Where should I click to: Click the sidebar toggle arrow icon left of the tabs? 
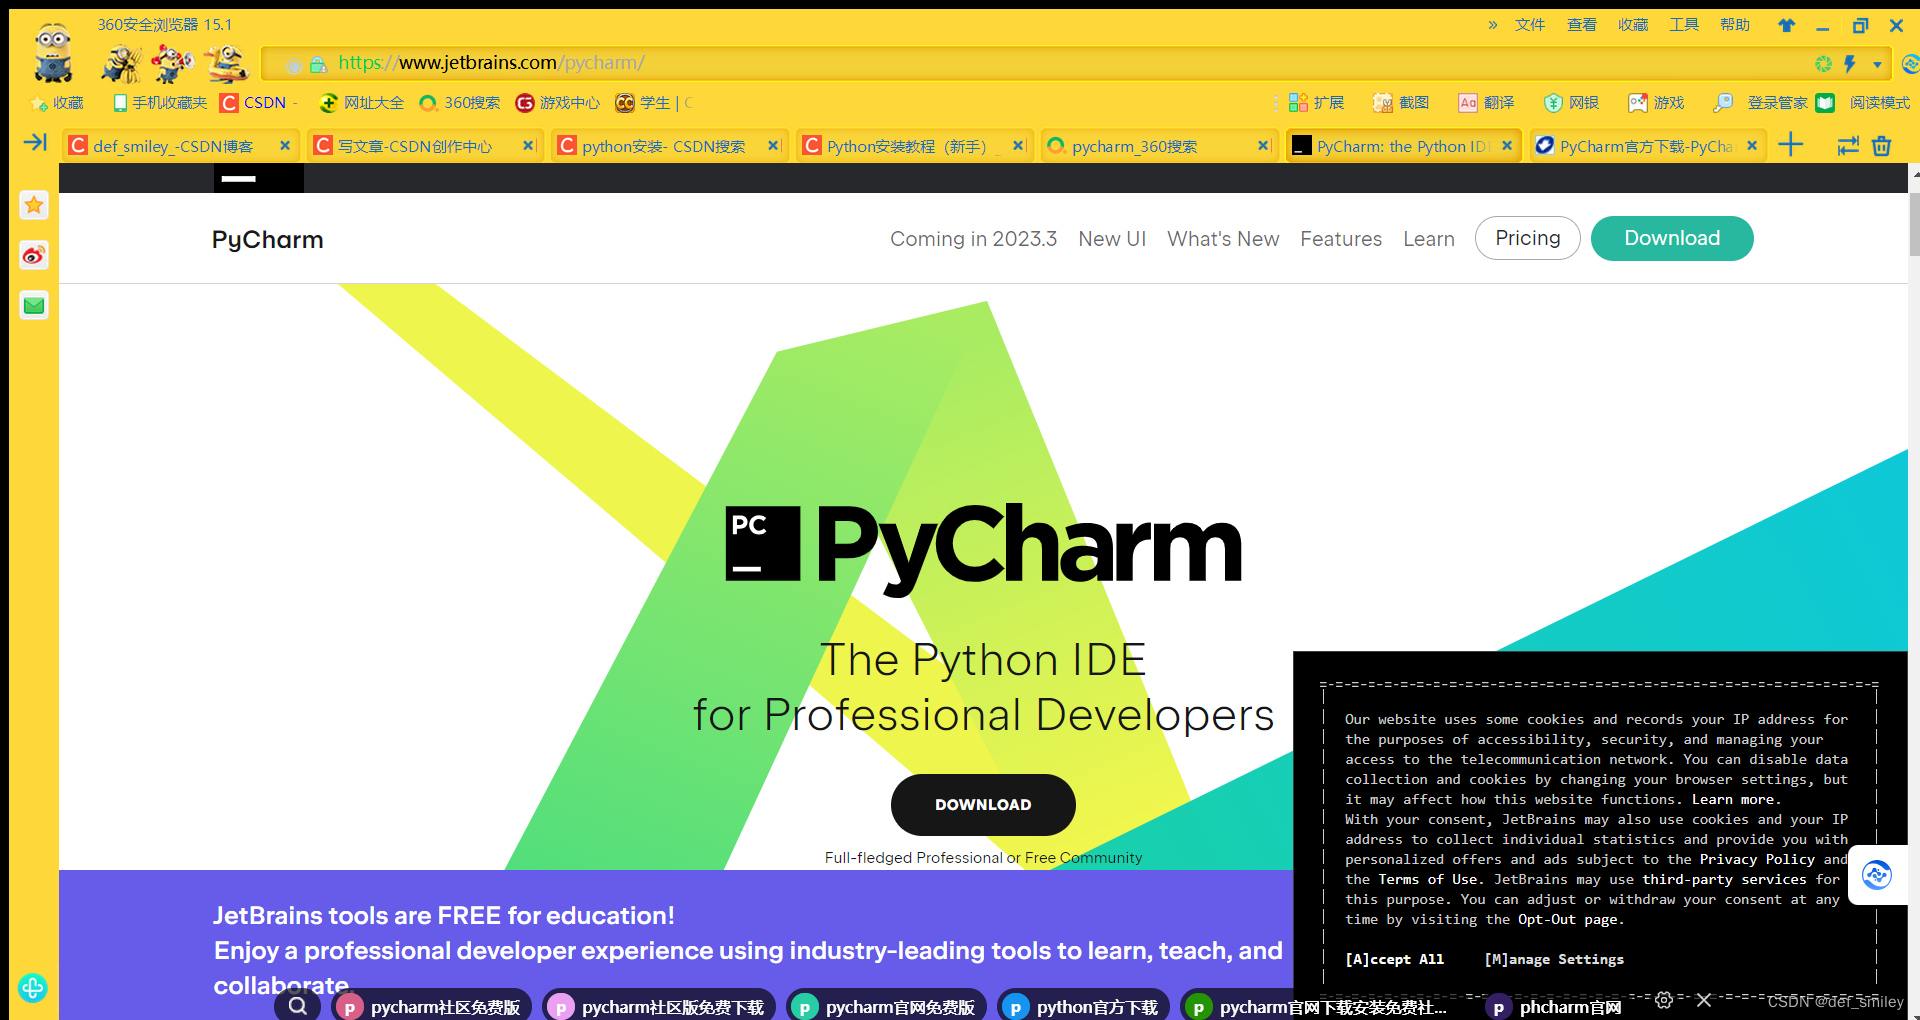(x=35, y=143)
